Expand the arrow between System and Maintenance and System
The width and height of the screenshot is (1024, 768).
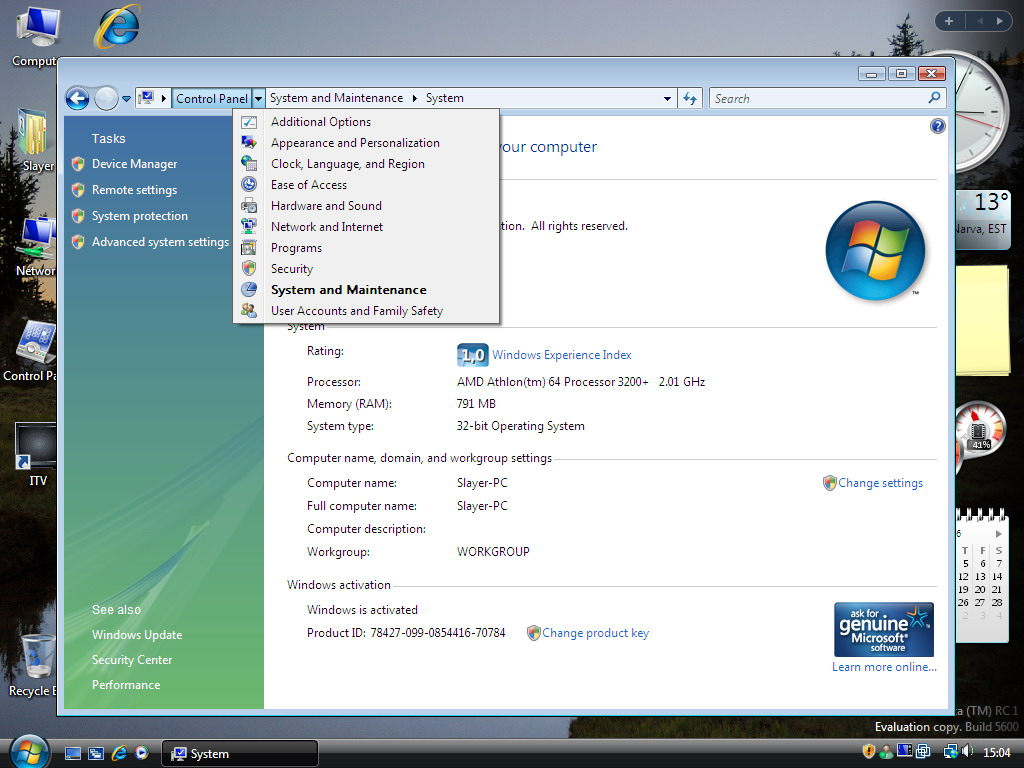click(x=415, y=99)
